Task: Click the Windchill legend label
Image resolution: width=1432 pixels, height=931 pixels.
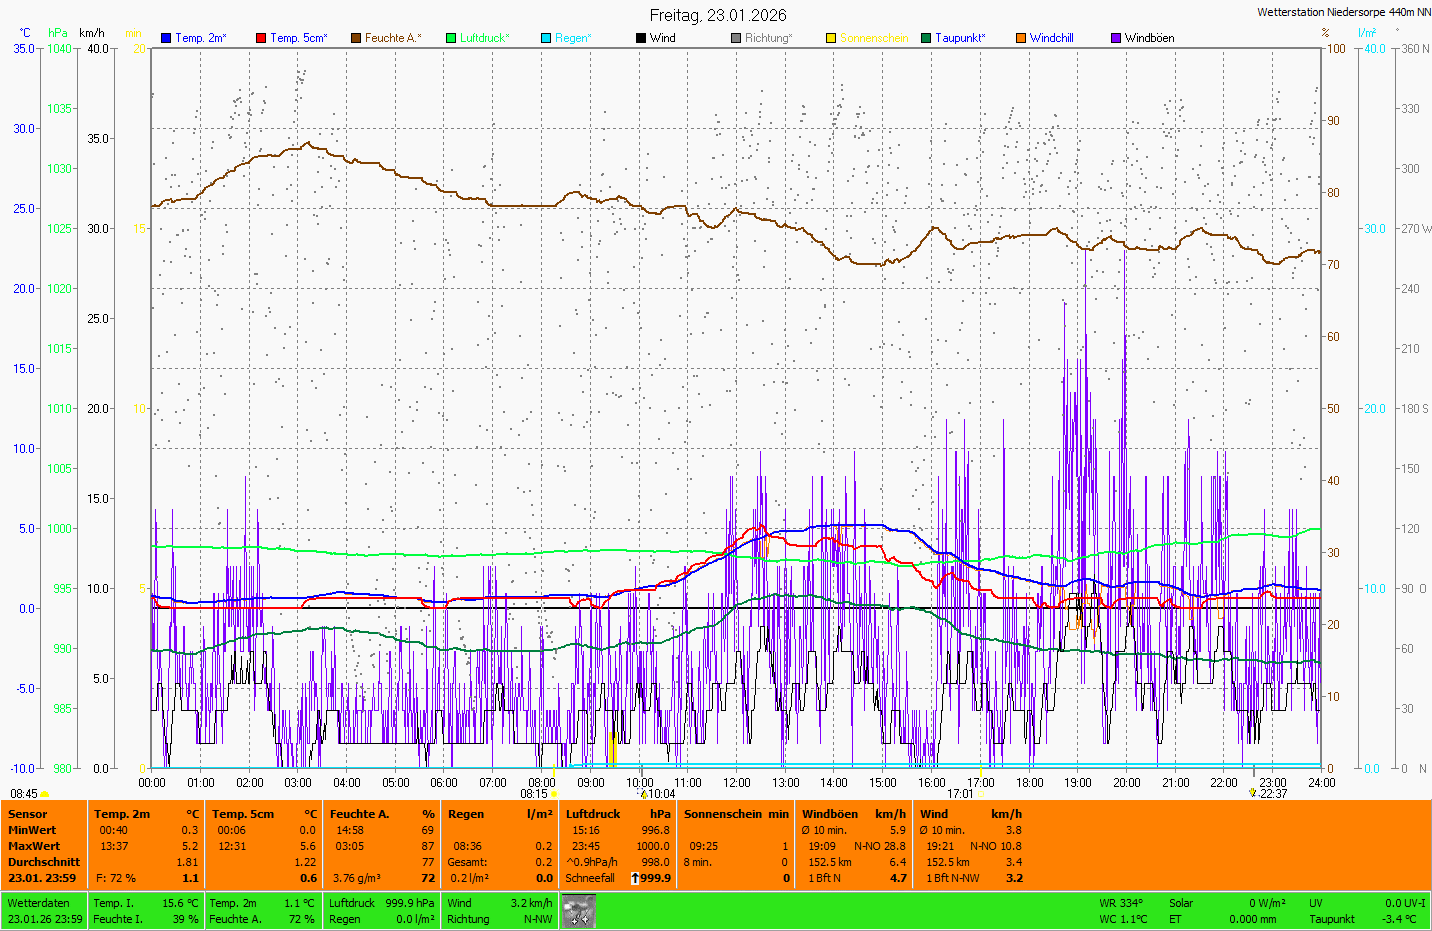Action: (1051, 38)
